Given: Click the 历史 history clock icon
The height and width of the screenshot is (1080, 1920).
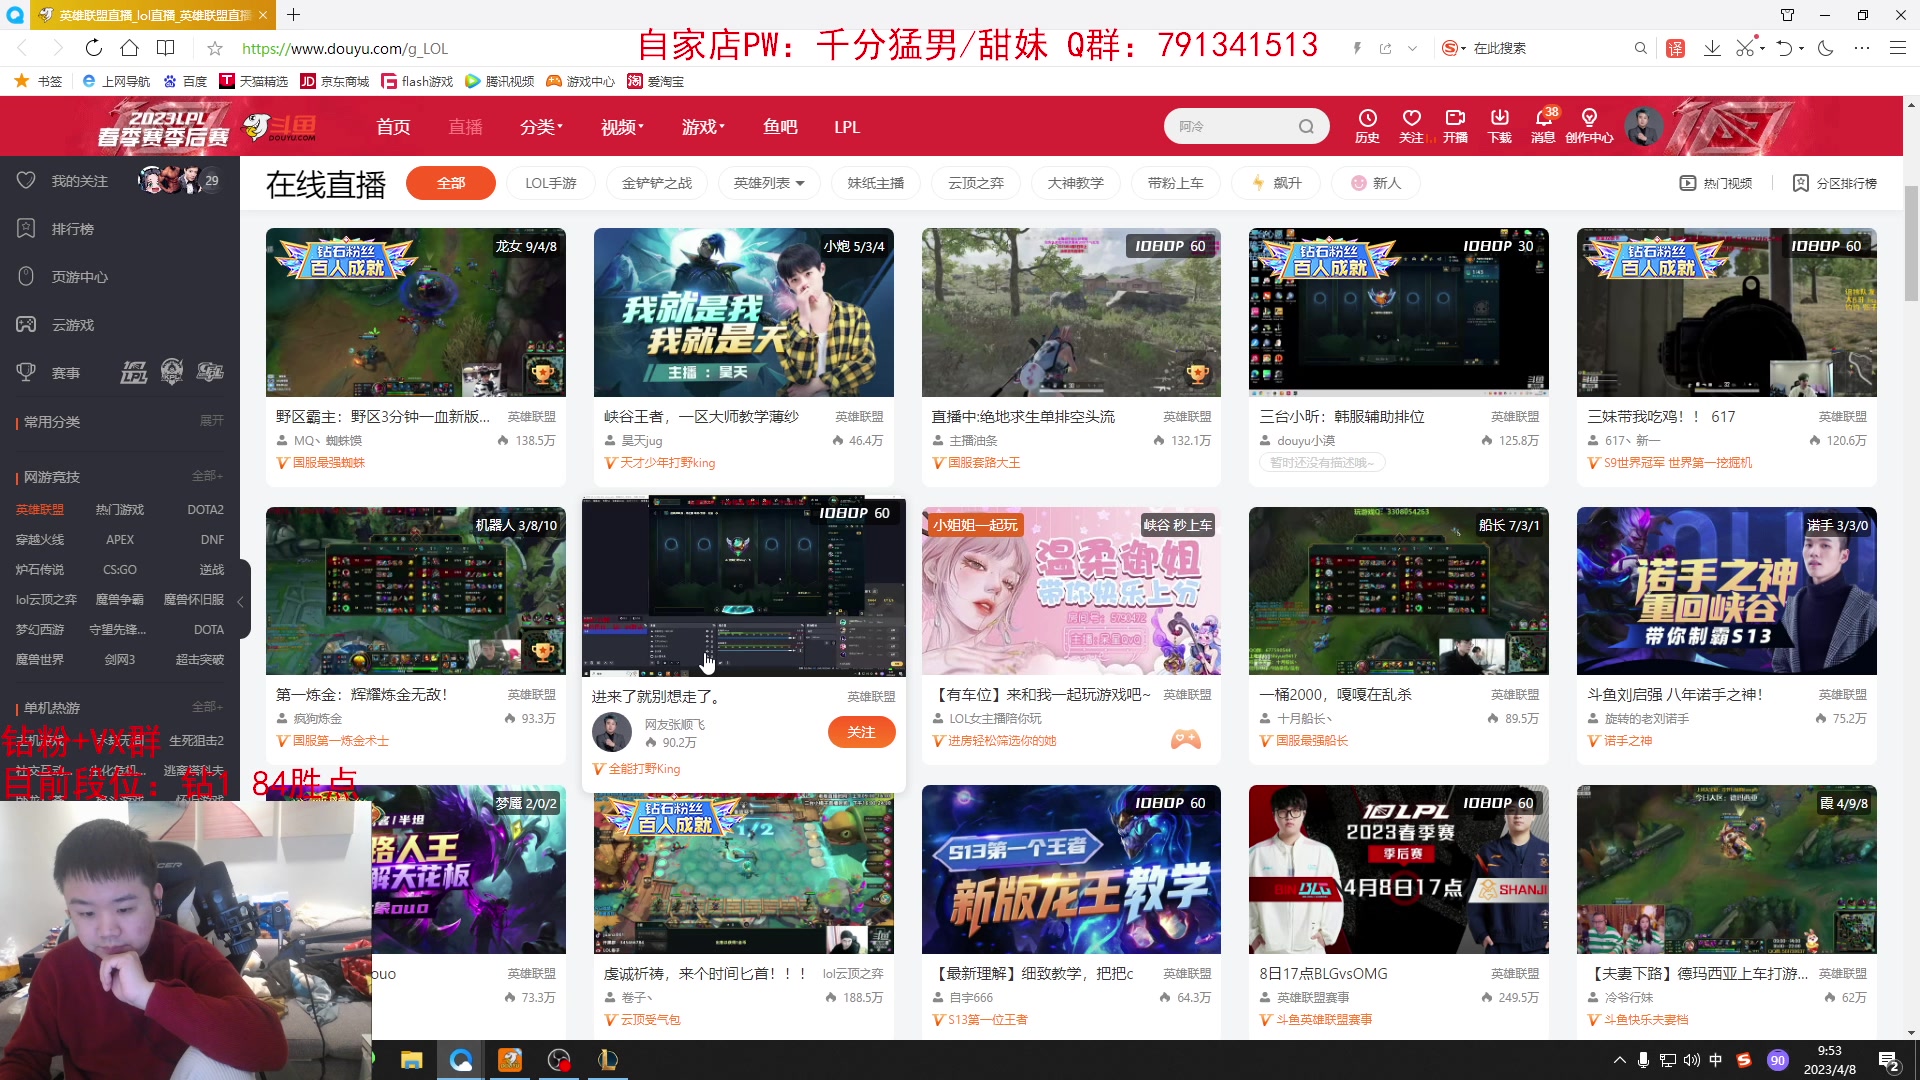Looking at the screenshot, I should click(x=1367, y=126).
